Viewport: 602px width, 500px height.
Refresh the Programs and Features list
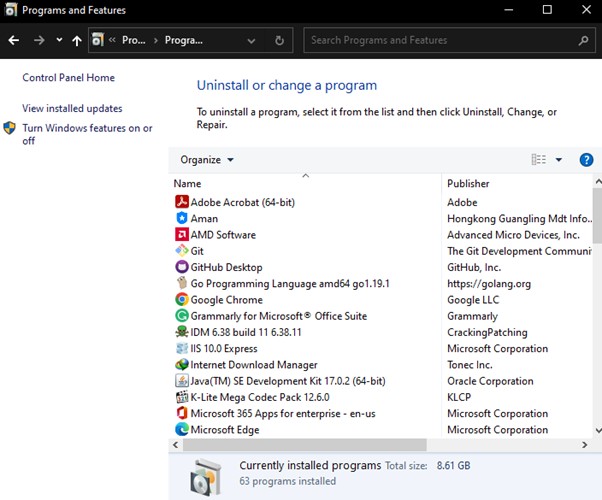[280, 40]
